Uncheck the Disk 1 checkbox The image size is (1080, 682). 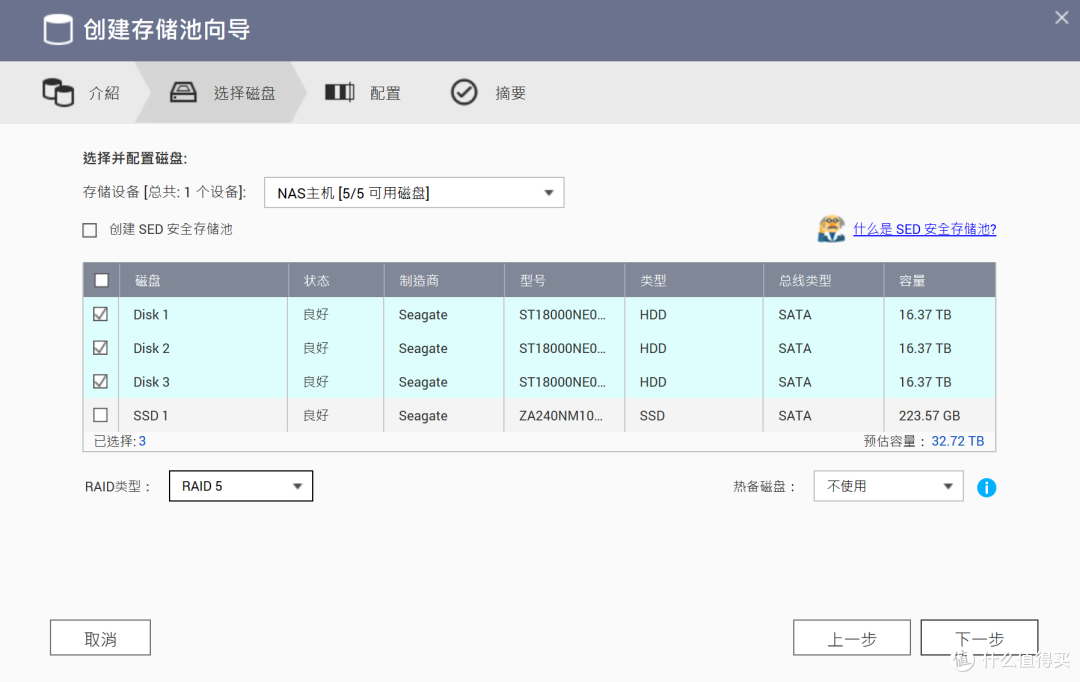click(x=101, y=314)
